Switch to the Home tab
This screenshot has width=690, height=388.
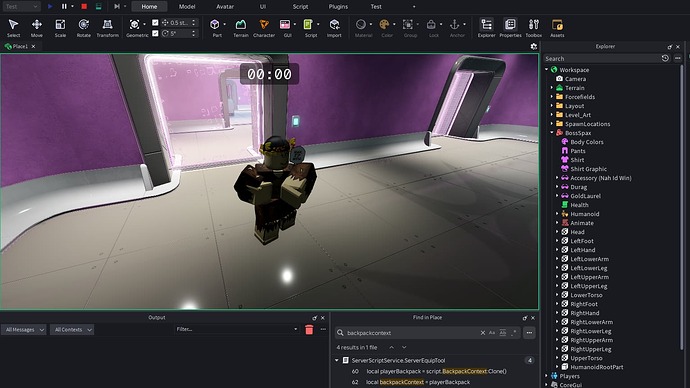click(x=149, y=6)
